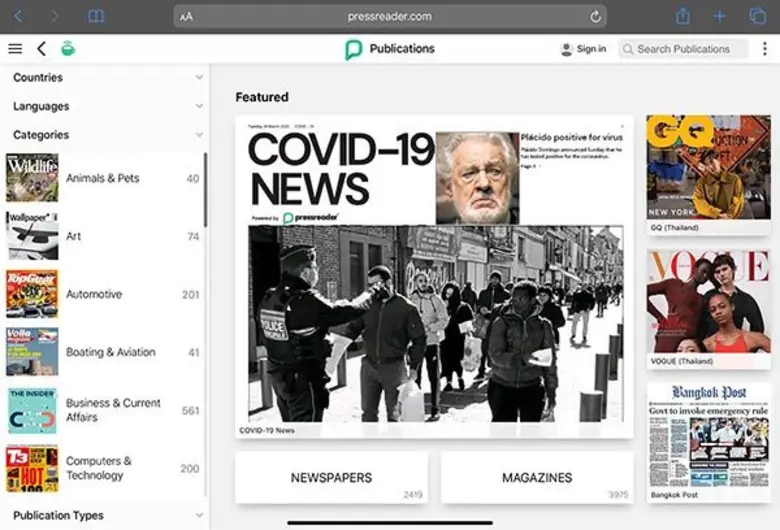Click the Voile magazine thumbnail

[x=32, y=352]
